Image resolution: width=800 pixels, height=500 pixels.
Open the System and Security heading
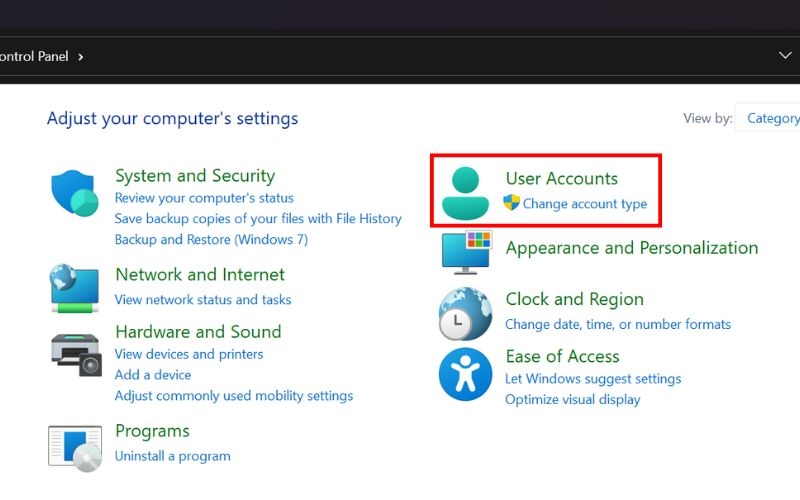195,176
